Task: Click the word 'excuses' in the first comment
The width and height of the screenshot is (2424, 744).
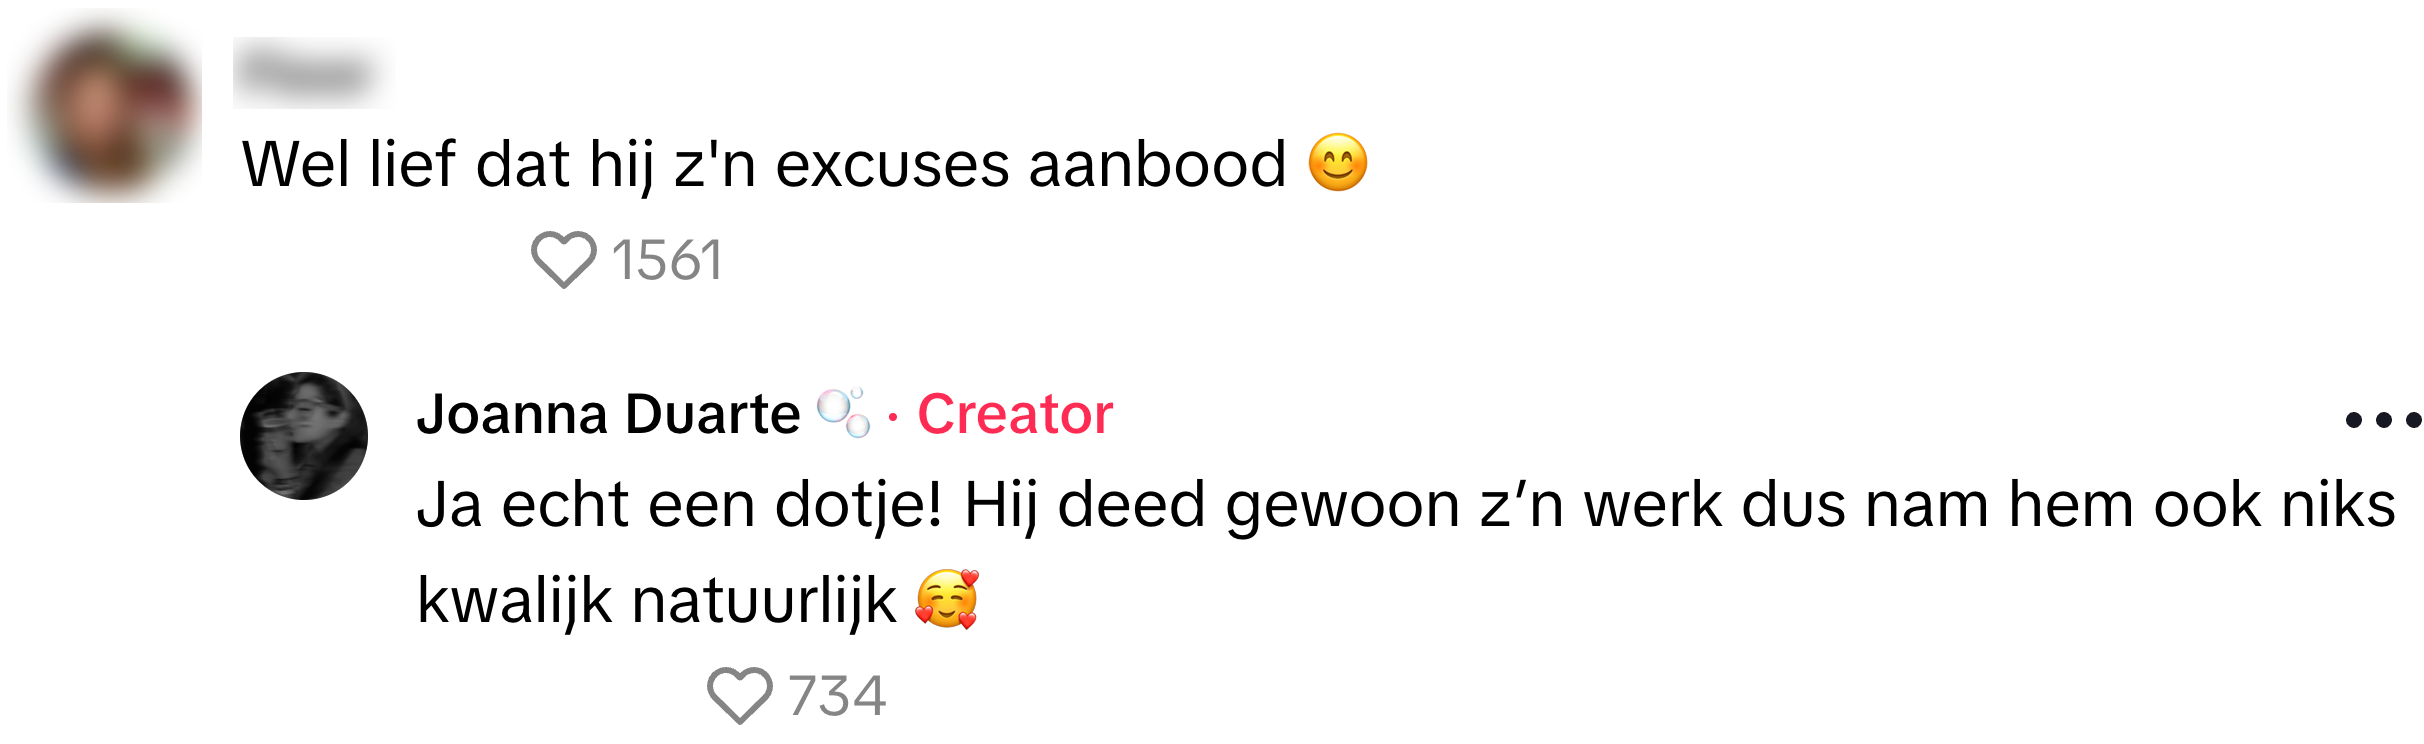Action: [x=892, y=165]
